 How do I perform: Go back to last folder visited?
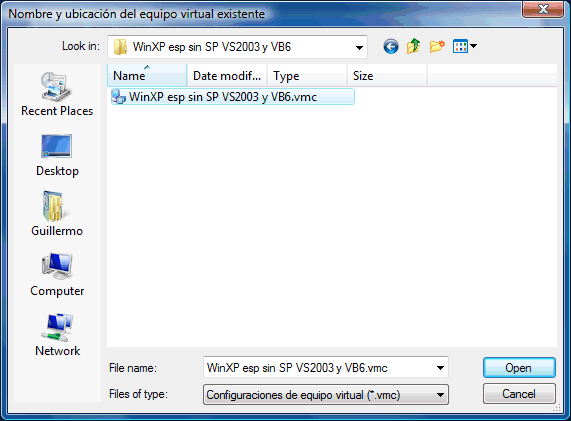(x=391, y=47)
